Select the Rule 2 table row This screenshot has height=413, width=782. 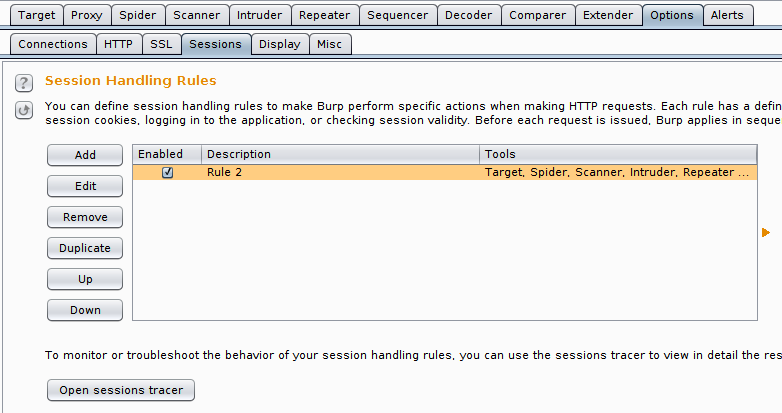click(x=445, y=173)
